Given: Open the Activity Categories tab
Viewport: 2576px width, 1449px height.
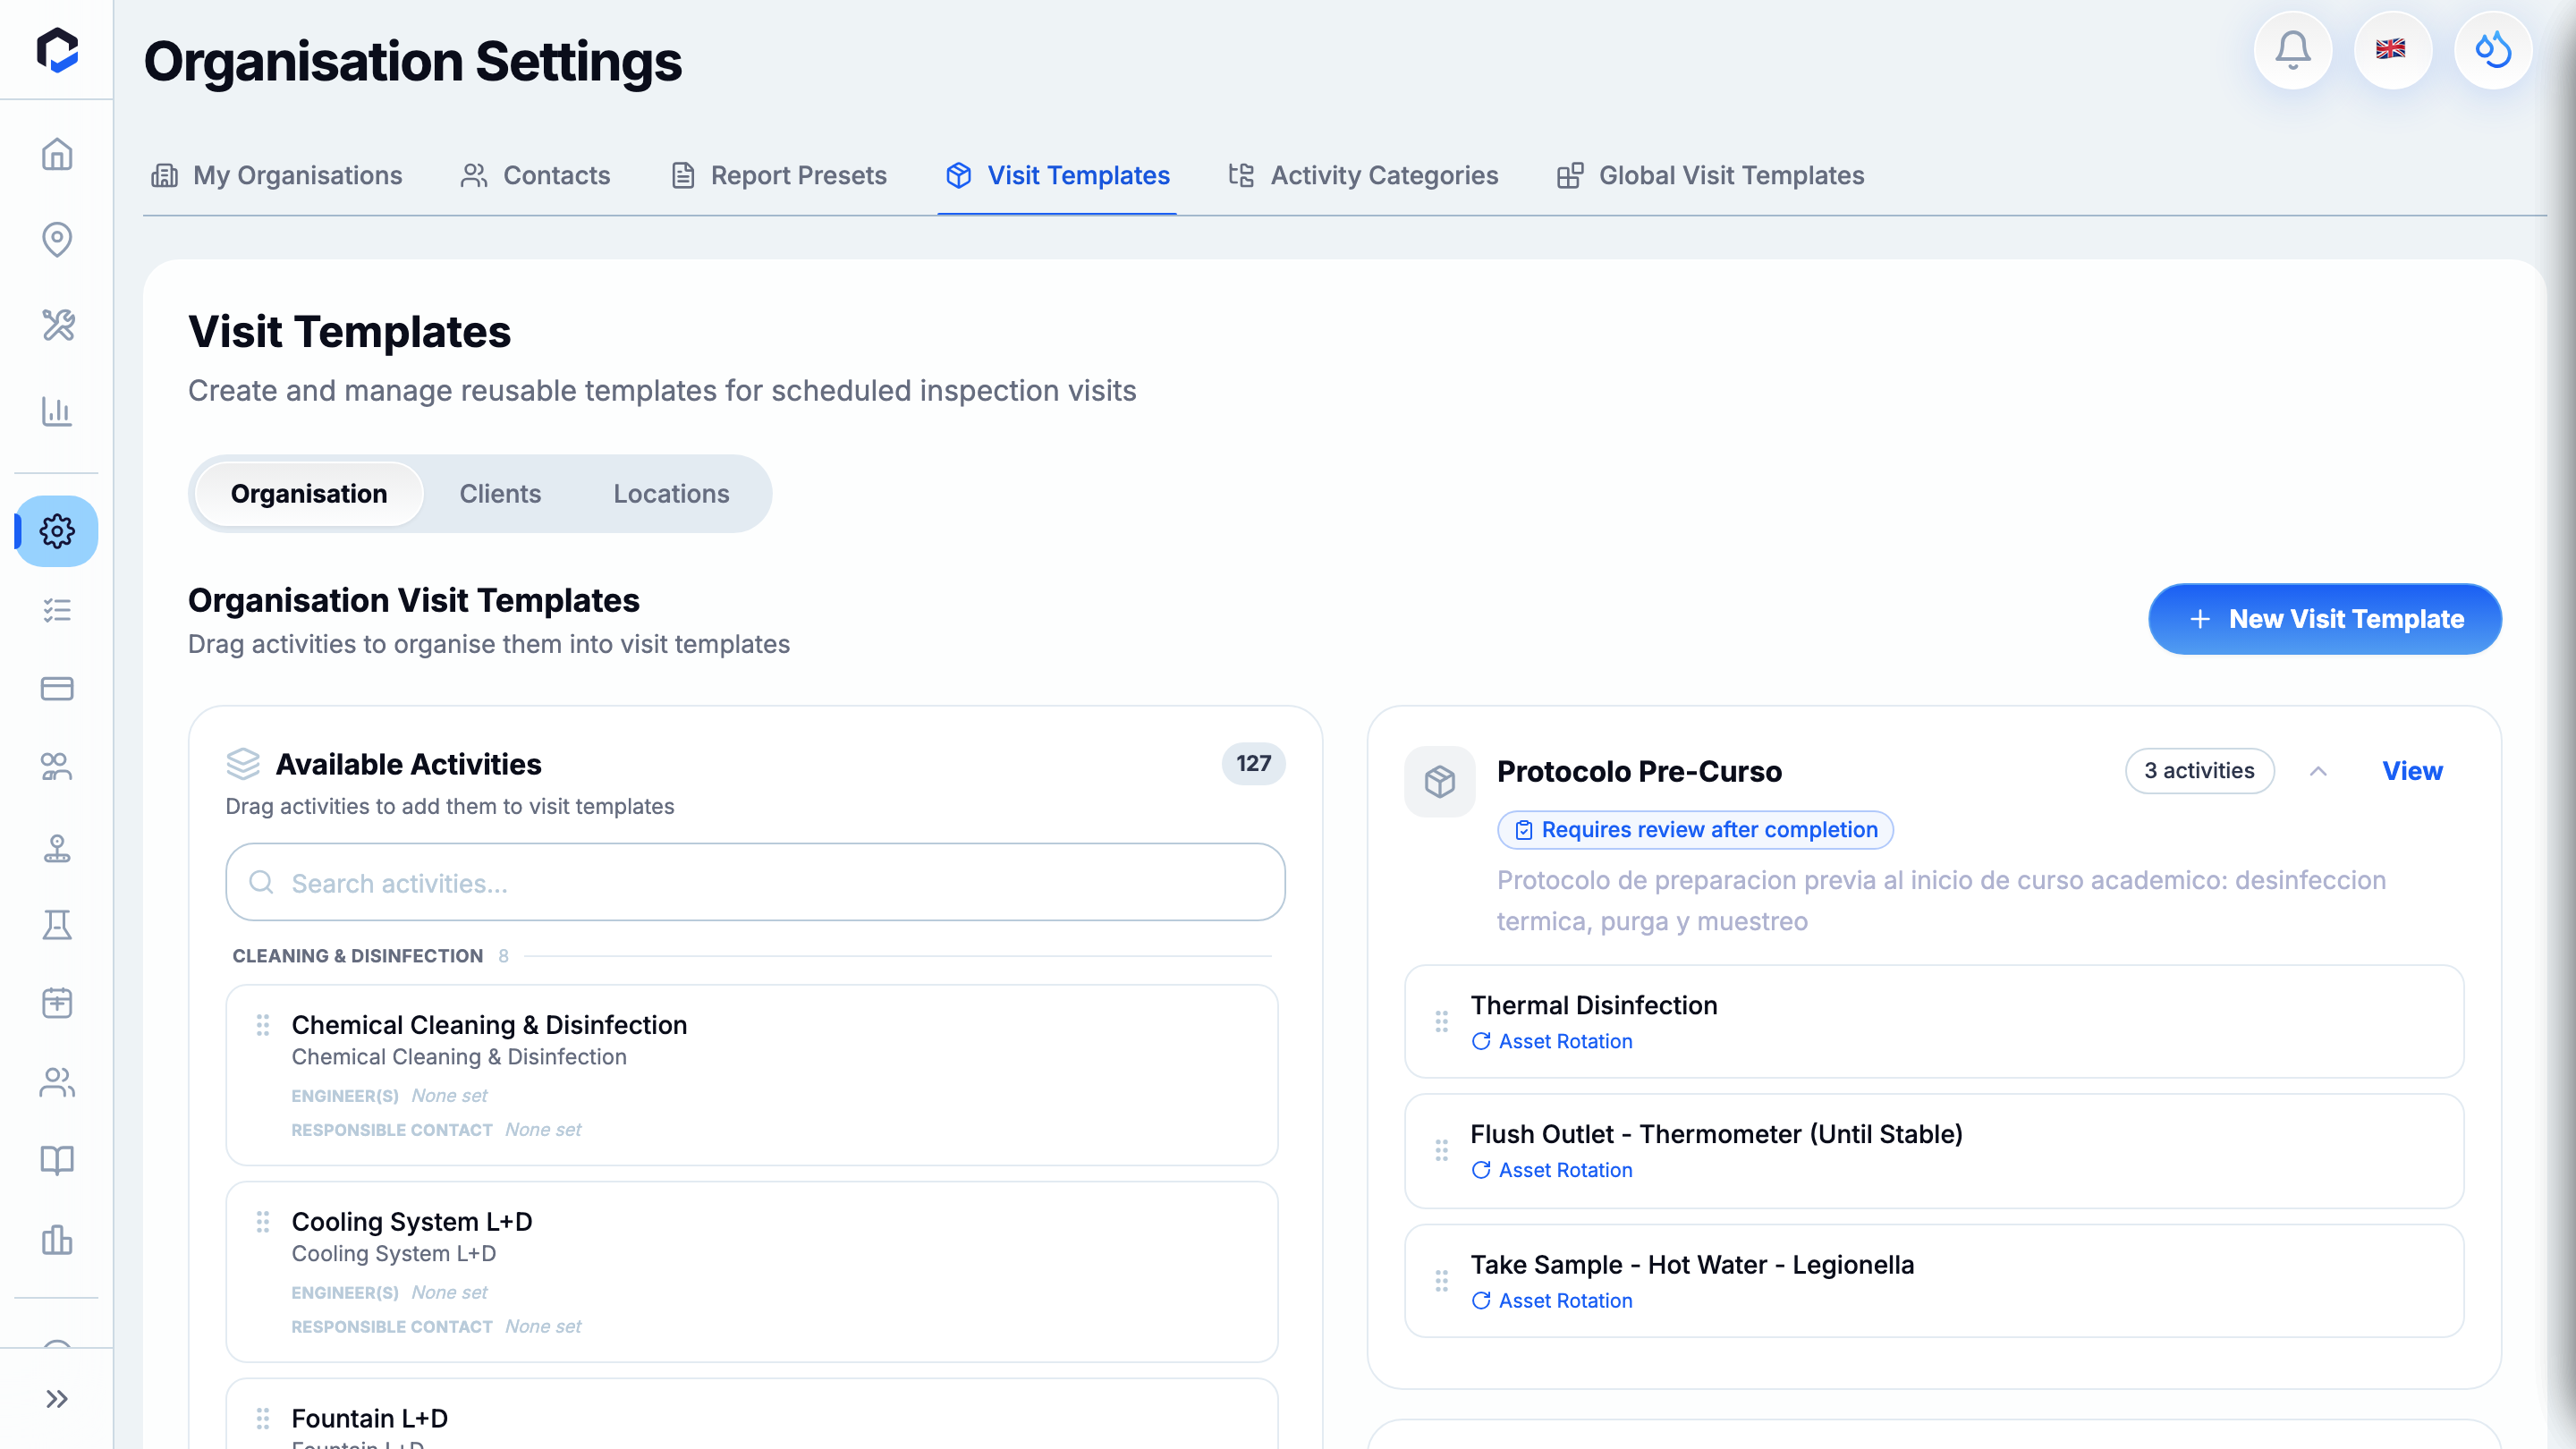Looking at the screenshot, I should [x=1363, y=176].
